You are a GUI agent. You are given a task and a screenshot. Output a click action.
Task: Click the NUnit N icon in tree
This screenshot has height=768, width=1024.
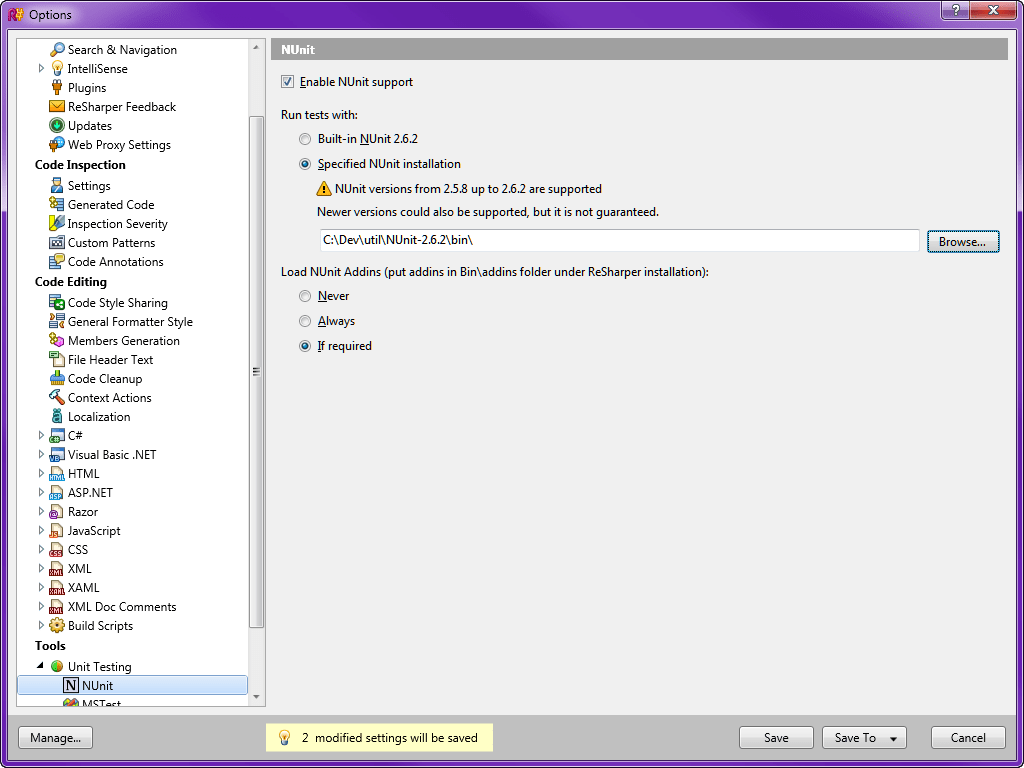pyautogui.click(x=71, y=685)
